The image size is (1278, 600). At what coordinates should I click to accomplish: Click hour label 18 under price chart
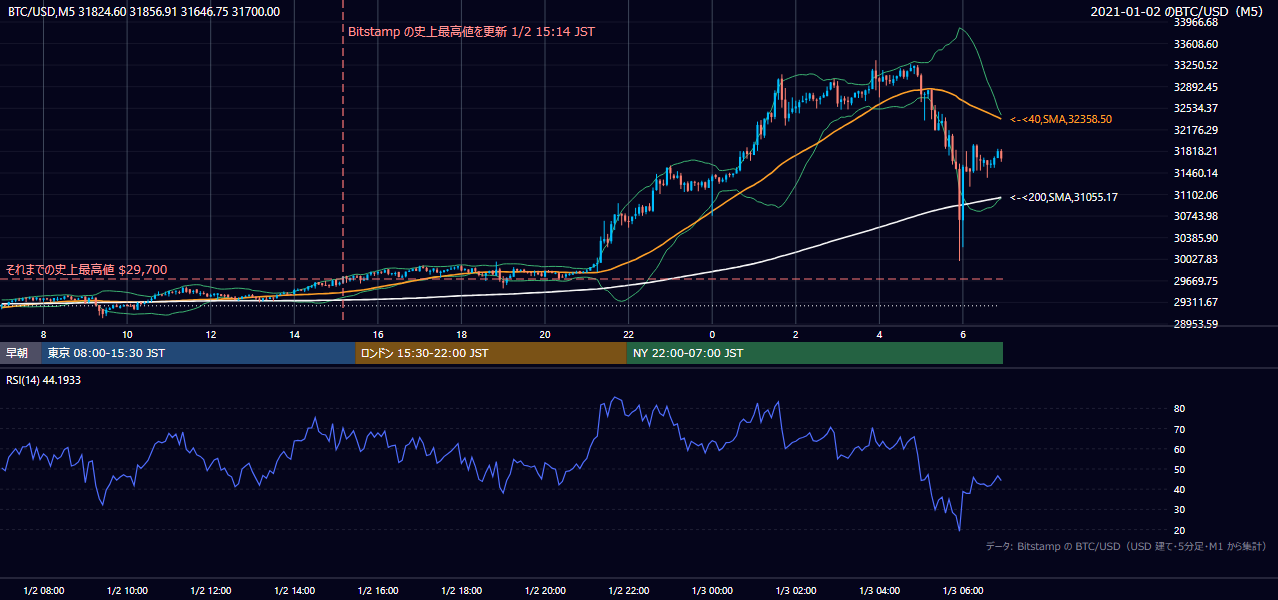tap(462, 334)
